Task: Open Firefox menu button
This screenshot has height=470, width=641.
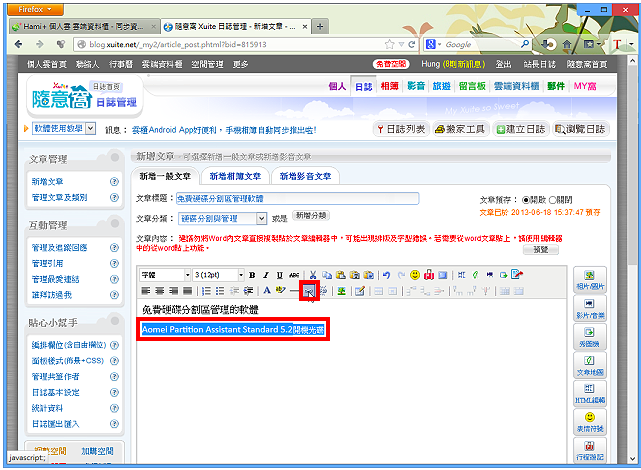Action: [x=35, y=9]
